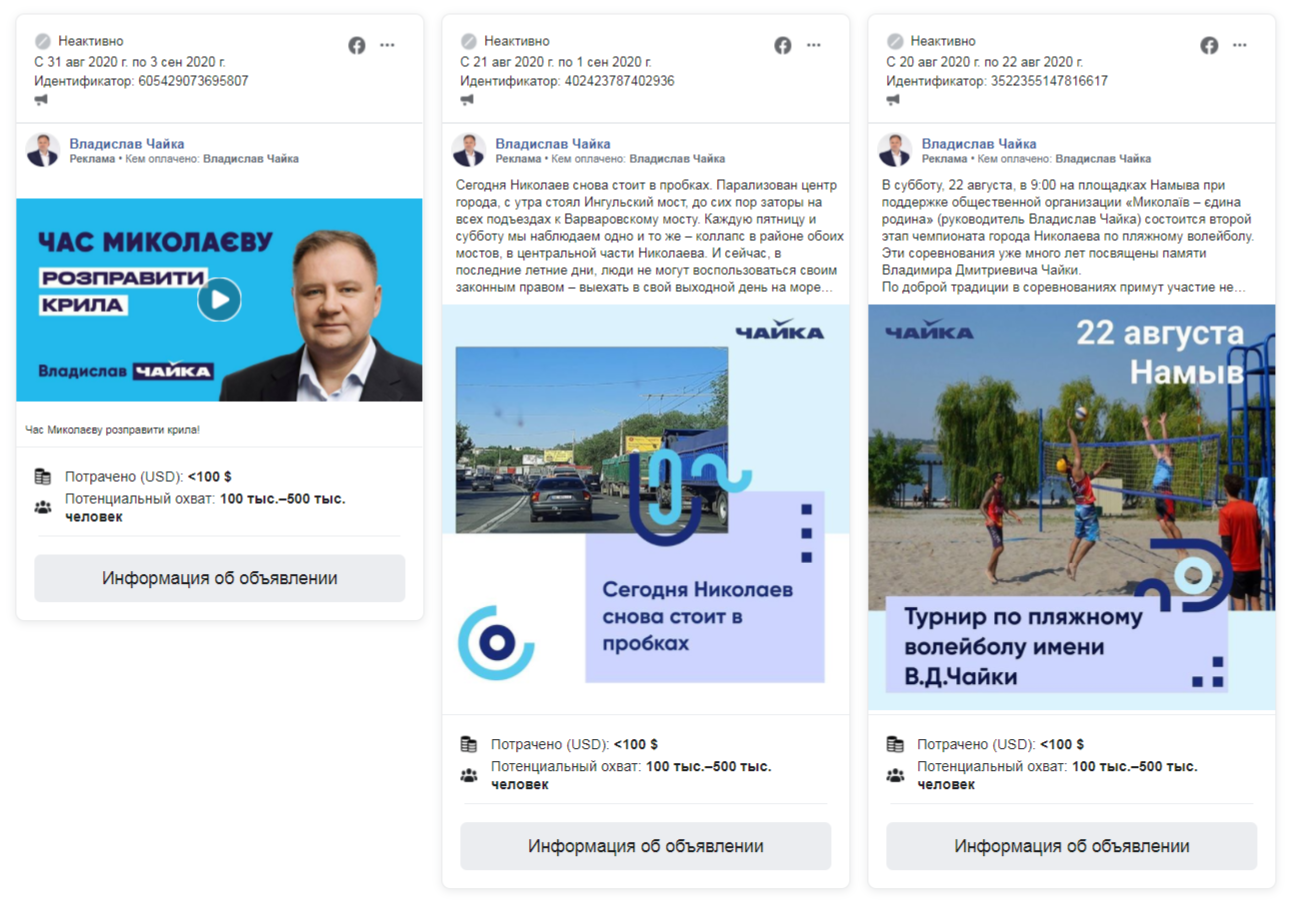Screen dimensions: 1303x907
Task: Click Информация об объявлении on volleyball card
Action: point(1072,846)
